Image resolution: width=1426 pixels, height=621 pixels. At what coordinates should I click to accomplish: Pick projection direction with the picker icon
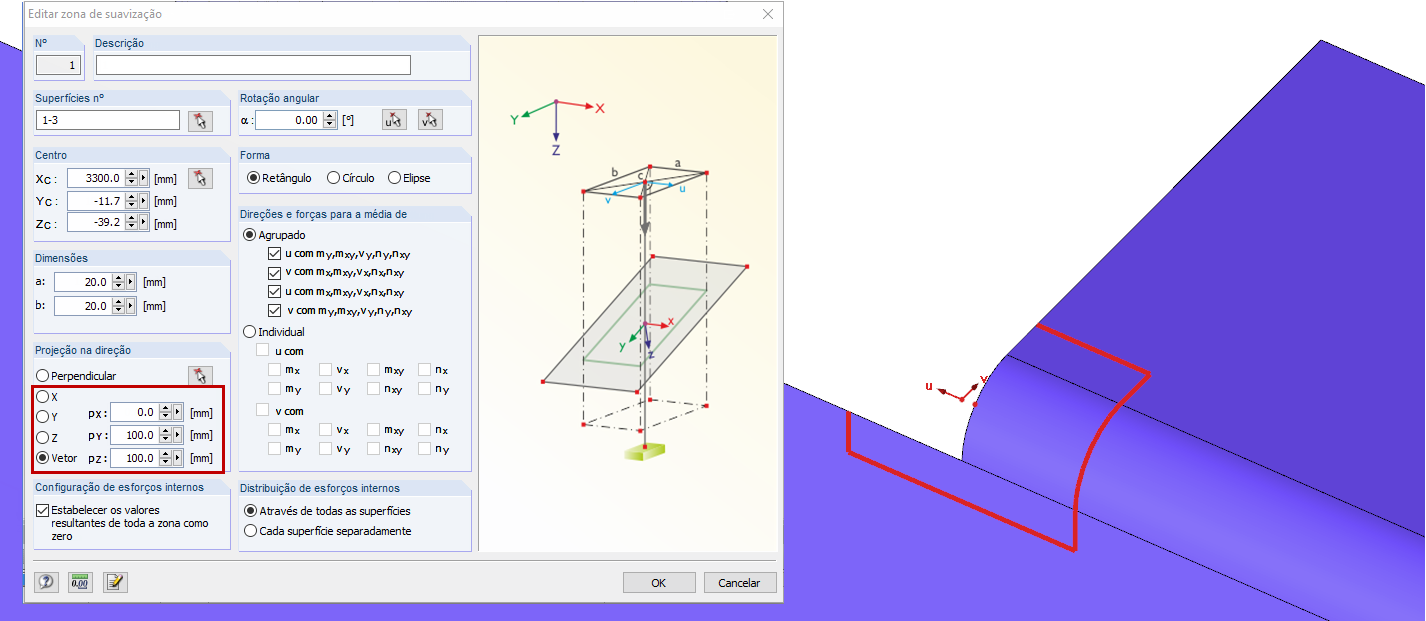pyautogui.click(x=199, y=375)
